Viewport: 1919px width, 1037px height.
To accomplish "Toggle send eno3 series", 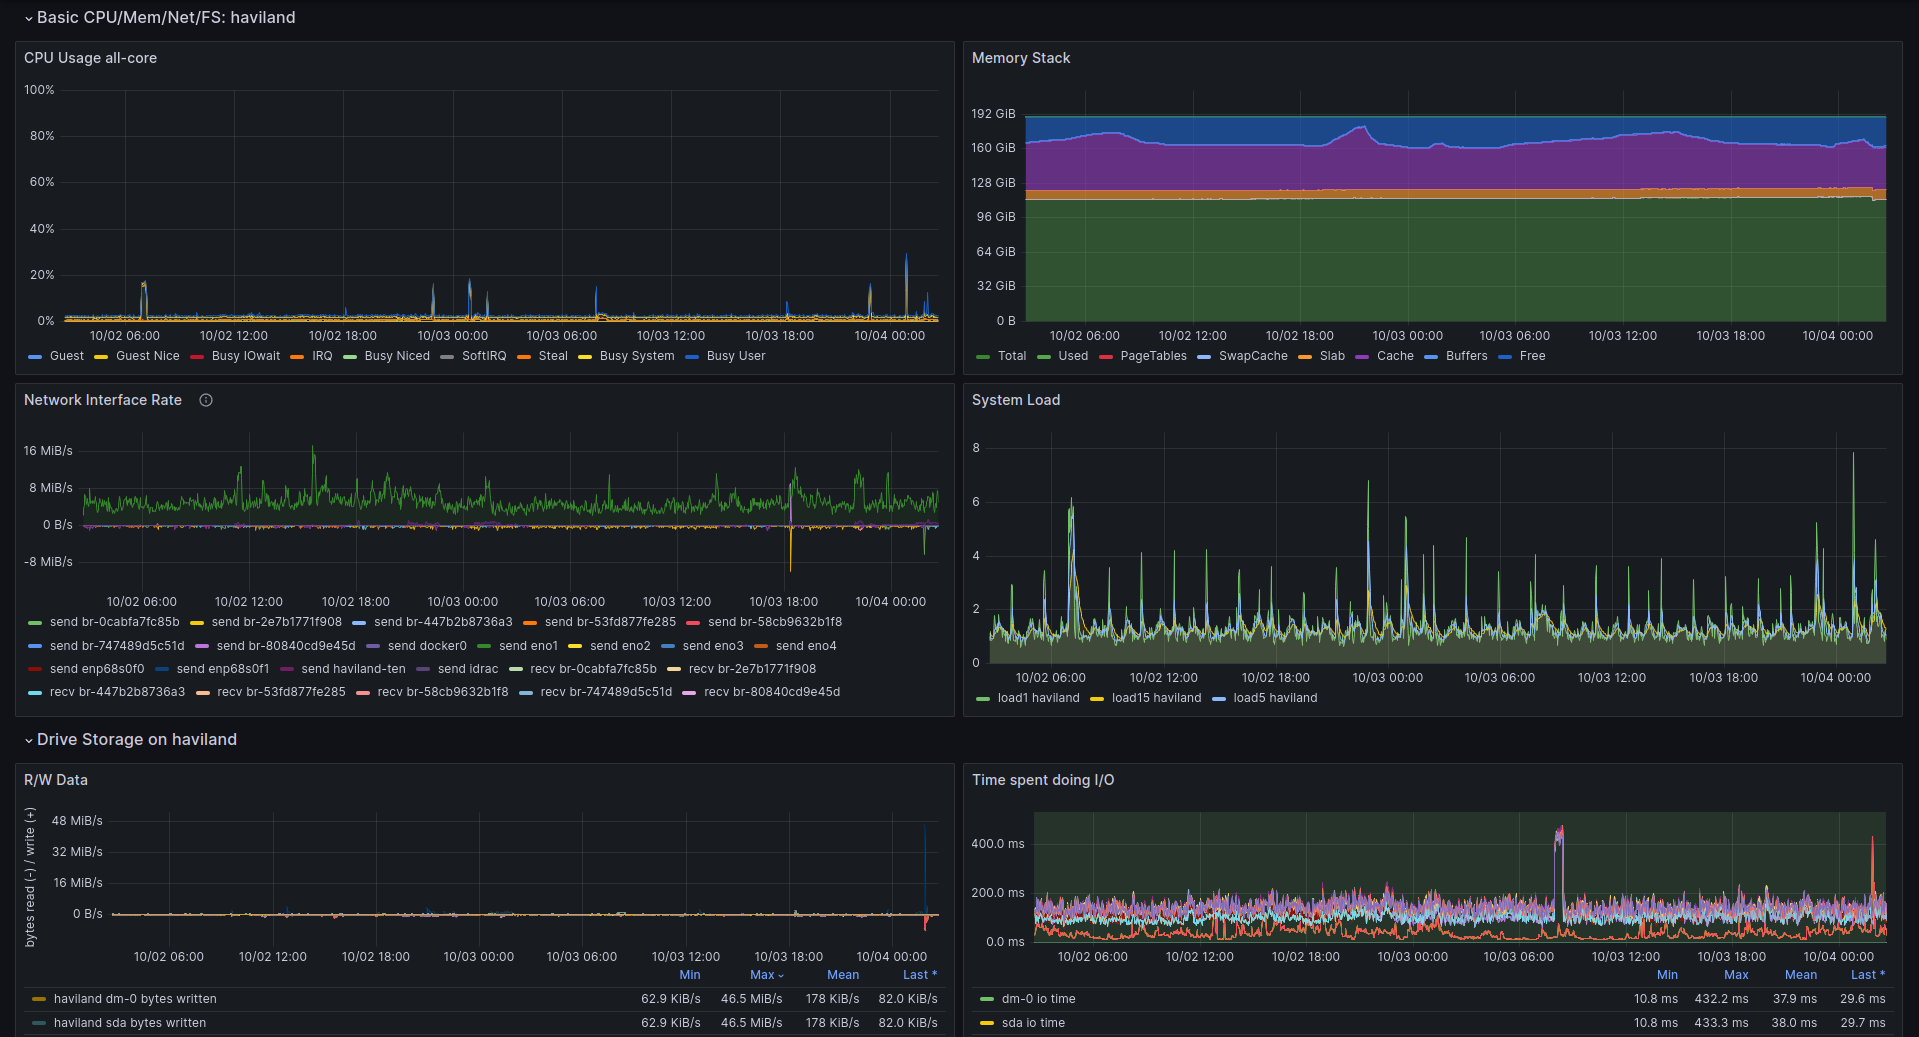I will click(713, 646).
